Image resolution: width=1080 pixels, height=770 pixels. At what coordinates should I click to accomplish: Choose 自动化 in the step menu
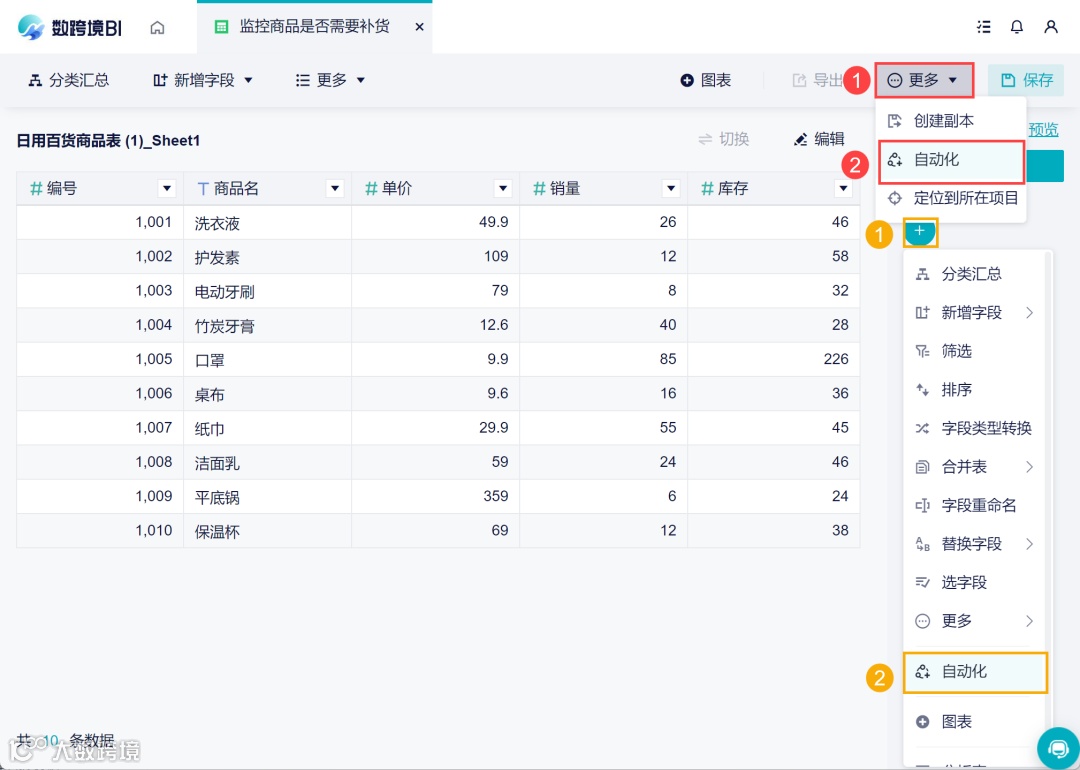[x=975, y=672]
